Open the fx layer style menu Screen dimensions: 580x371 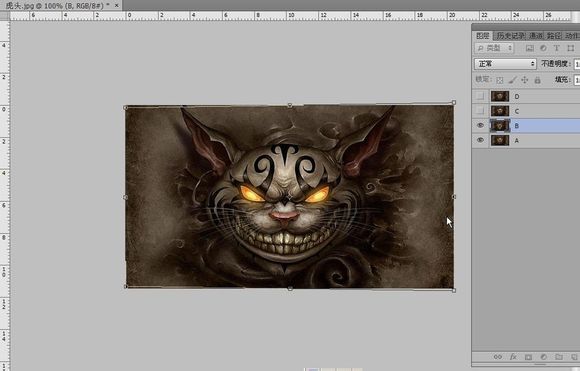point(513,357)
